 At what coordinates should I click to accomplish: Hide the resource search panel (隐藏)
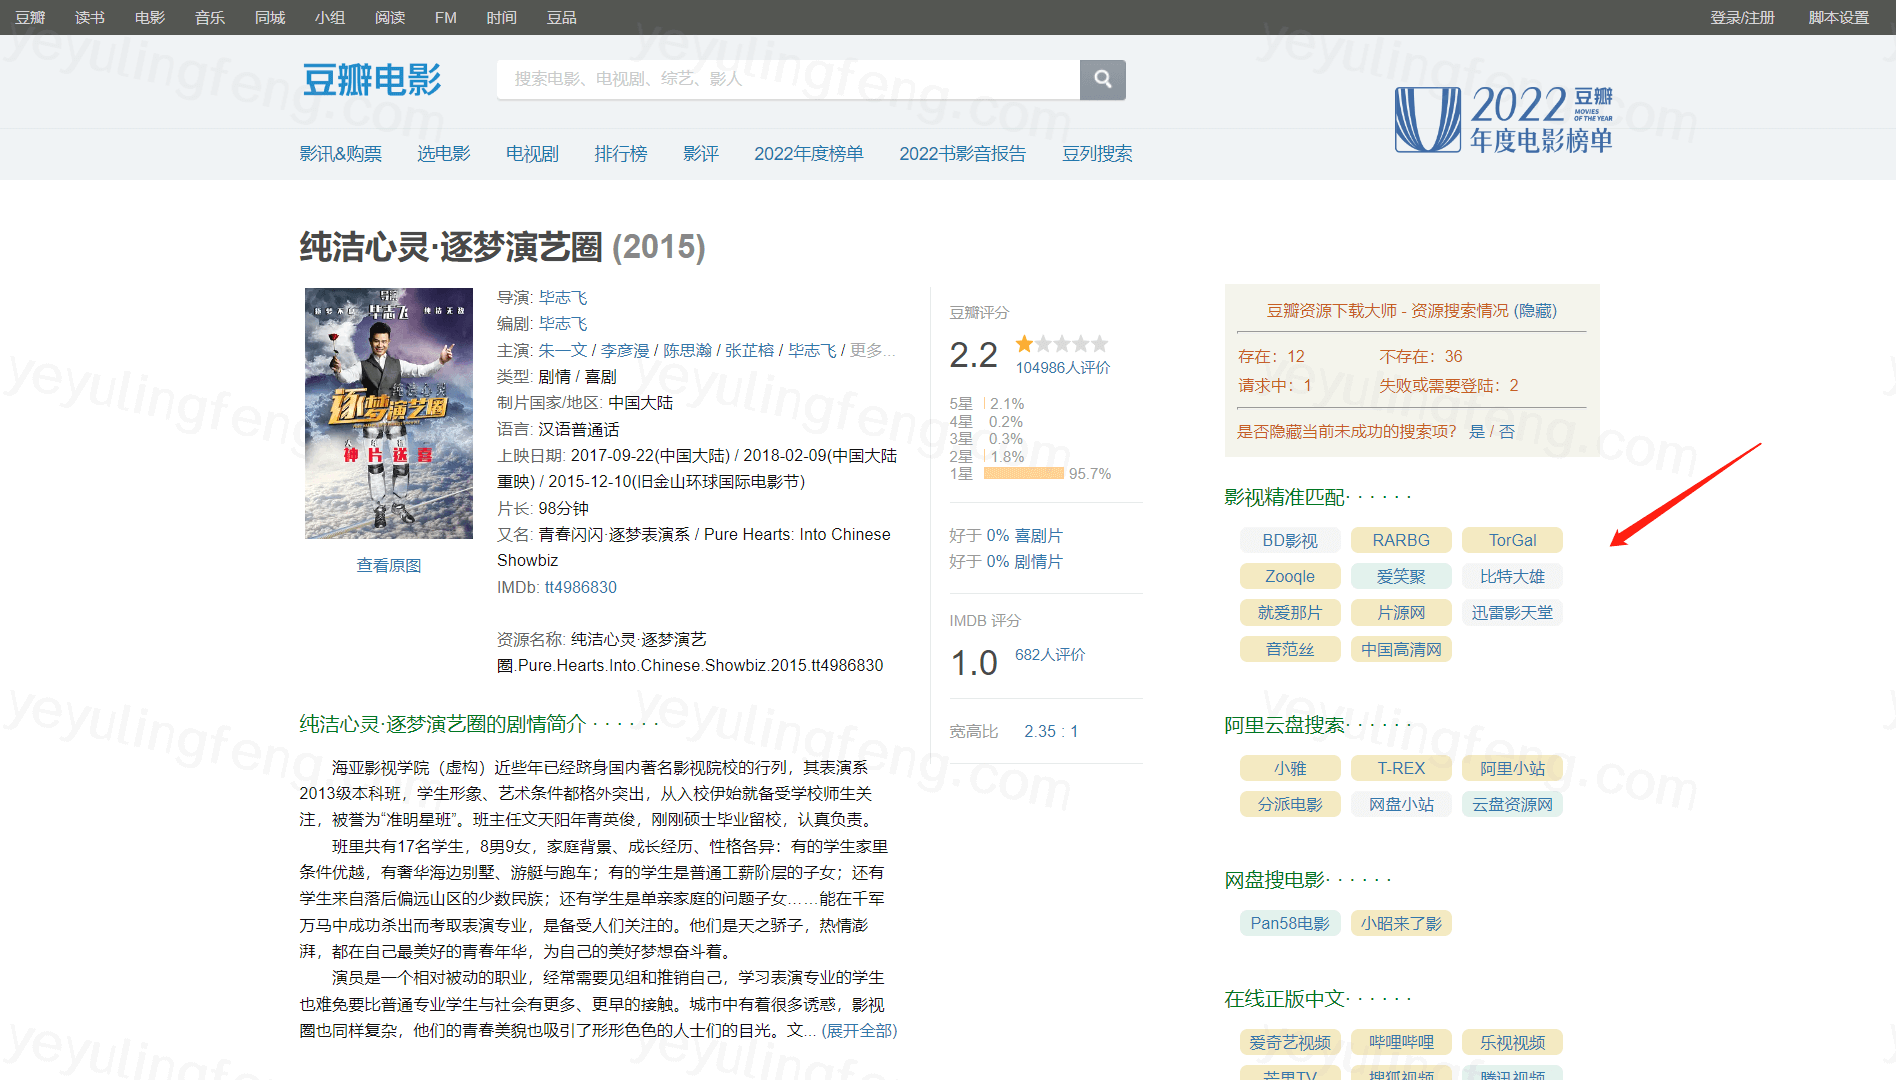point(1535,310)
